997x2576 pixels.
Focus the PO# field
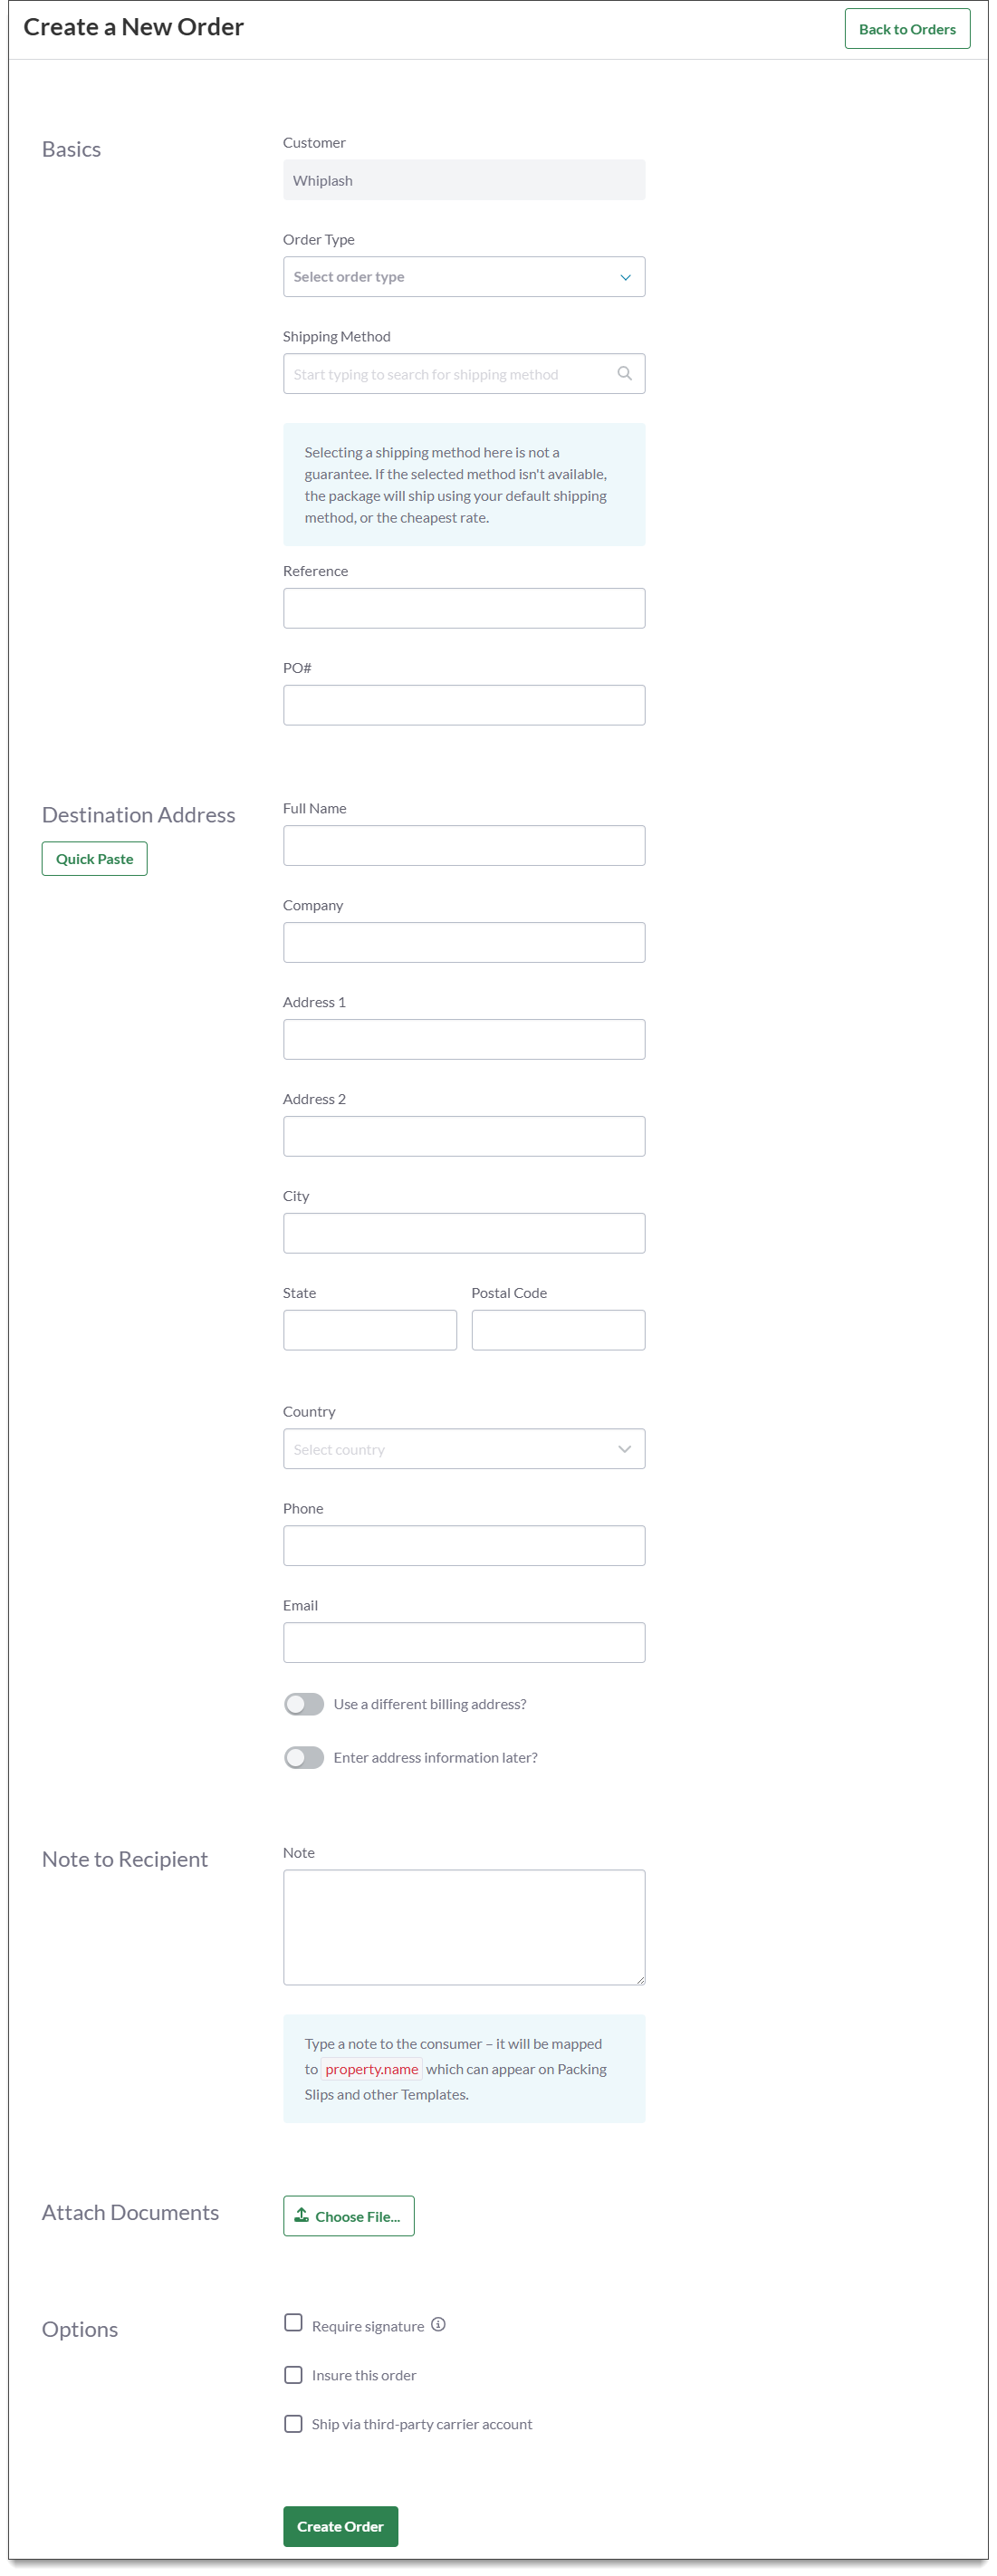pos(463,704)
